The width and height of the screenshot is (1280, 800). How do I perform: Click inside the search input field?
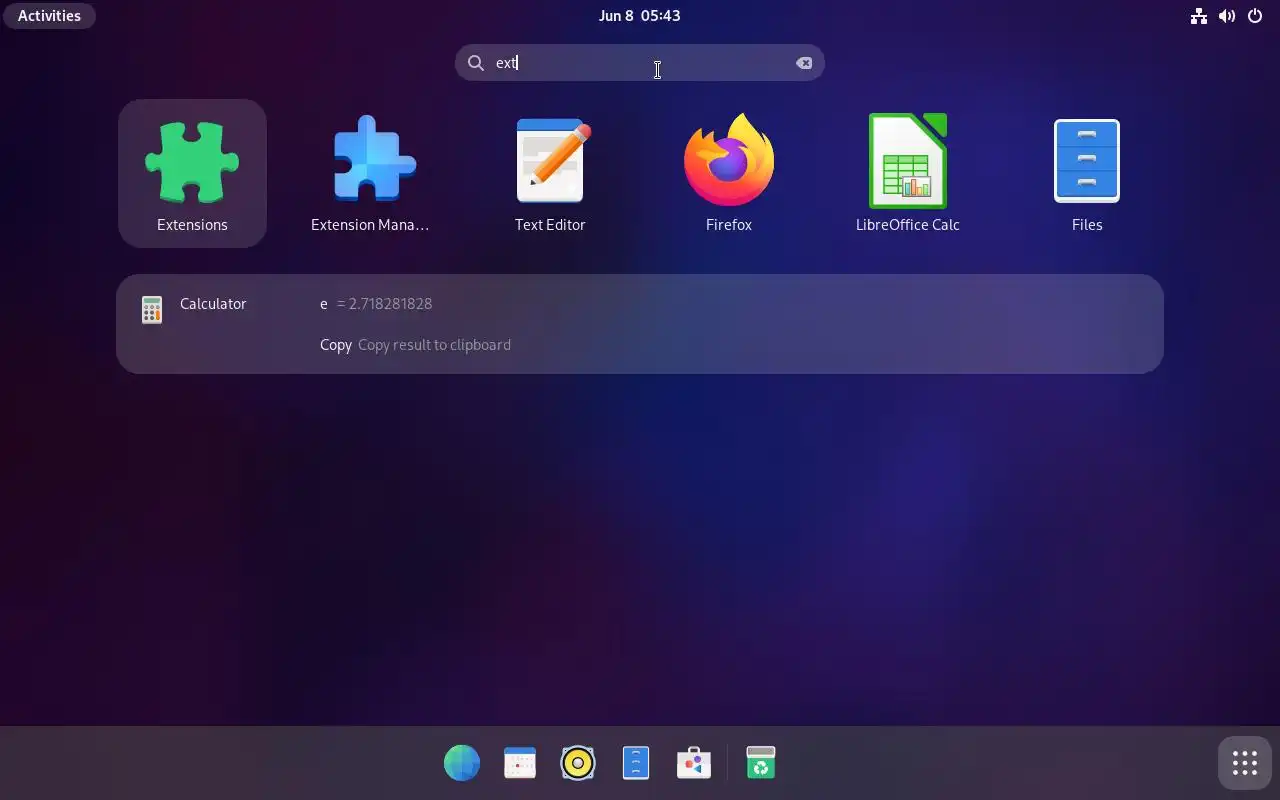click(x=640, y=63)
